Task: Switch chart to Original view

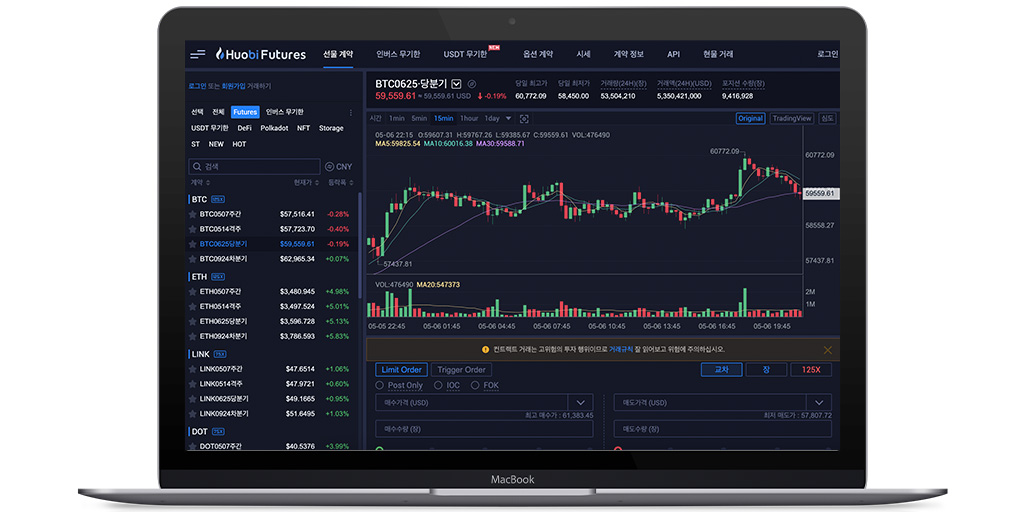Action: coord(750,118)
